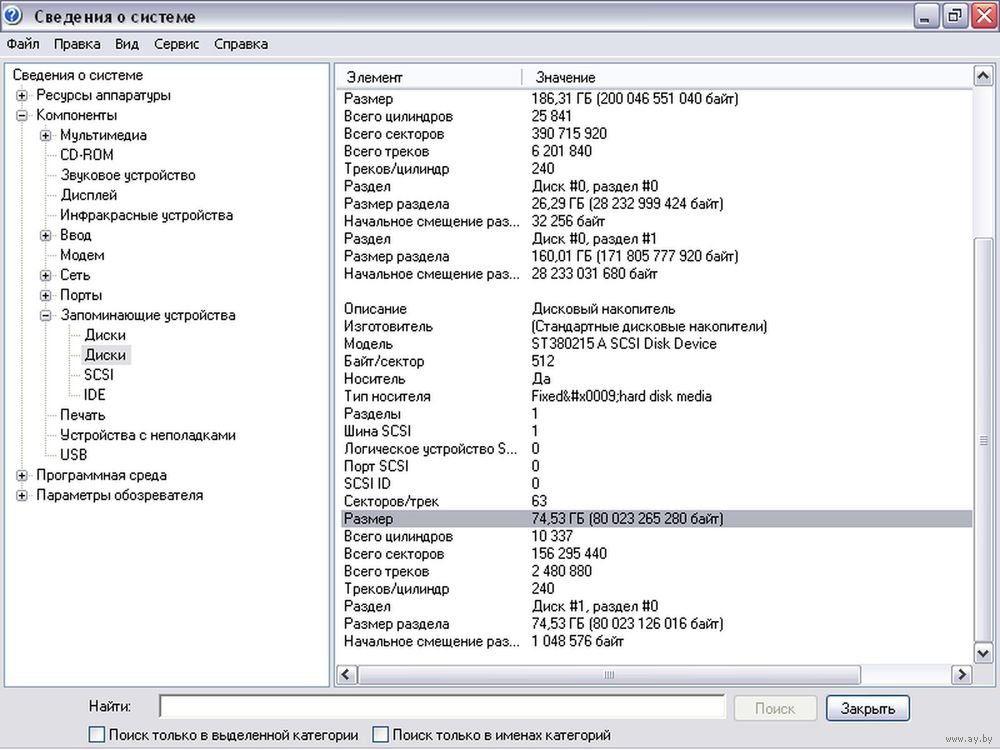Expand the Программная среда node
1000x750 pixels.
click(22, 476)
